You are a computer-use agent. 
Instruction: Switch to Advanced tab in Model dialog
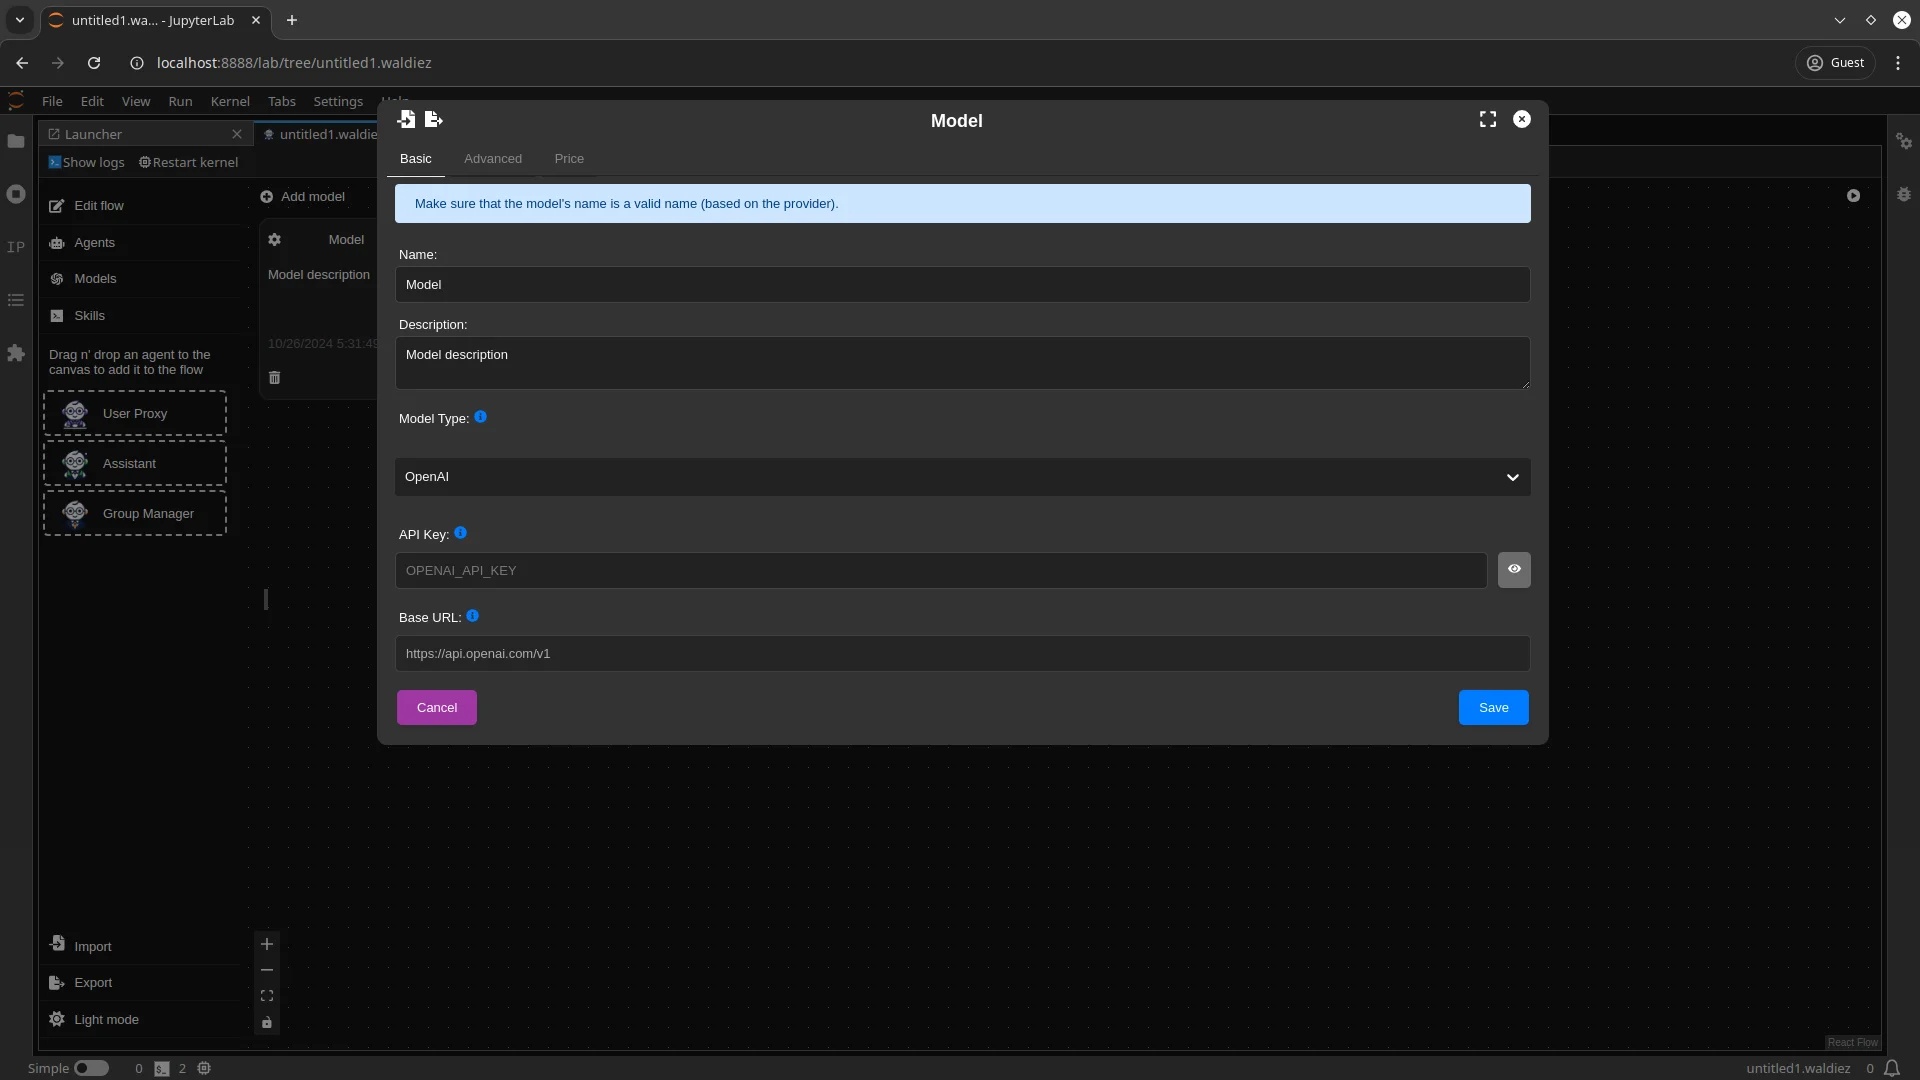point(492,158)
